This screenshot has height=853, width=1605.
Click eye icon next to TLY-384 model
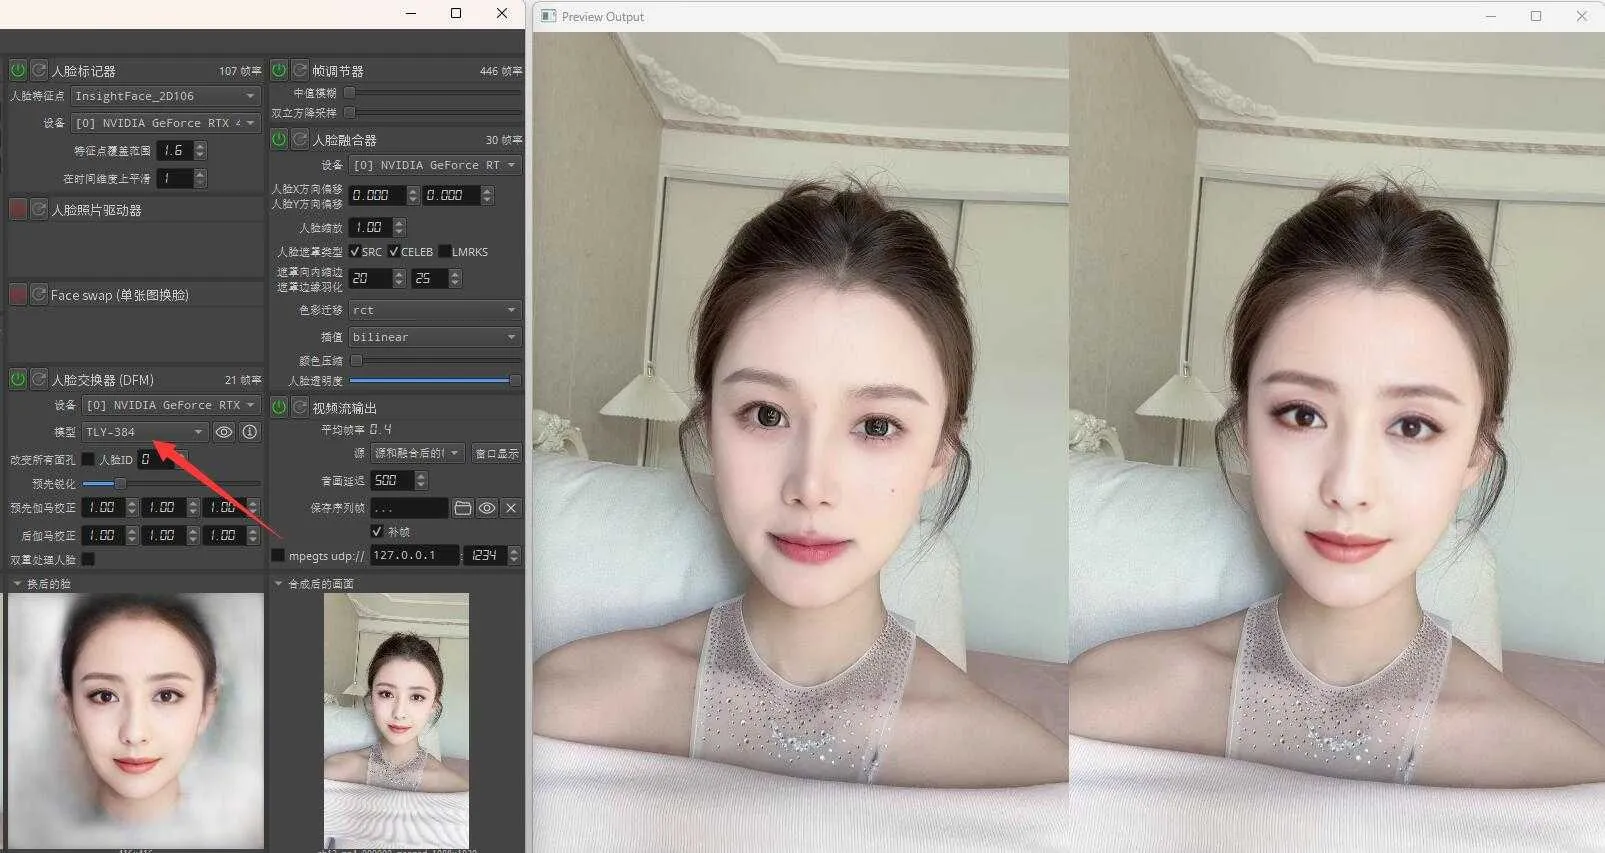point(224,432)
